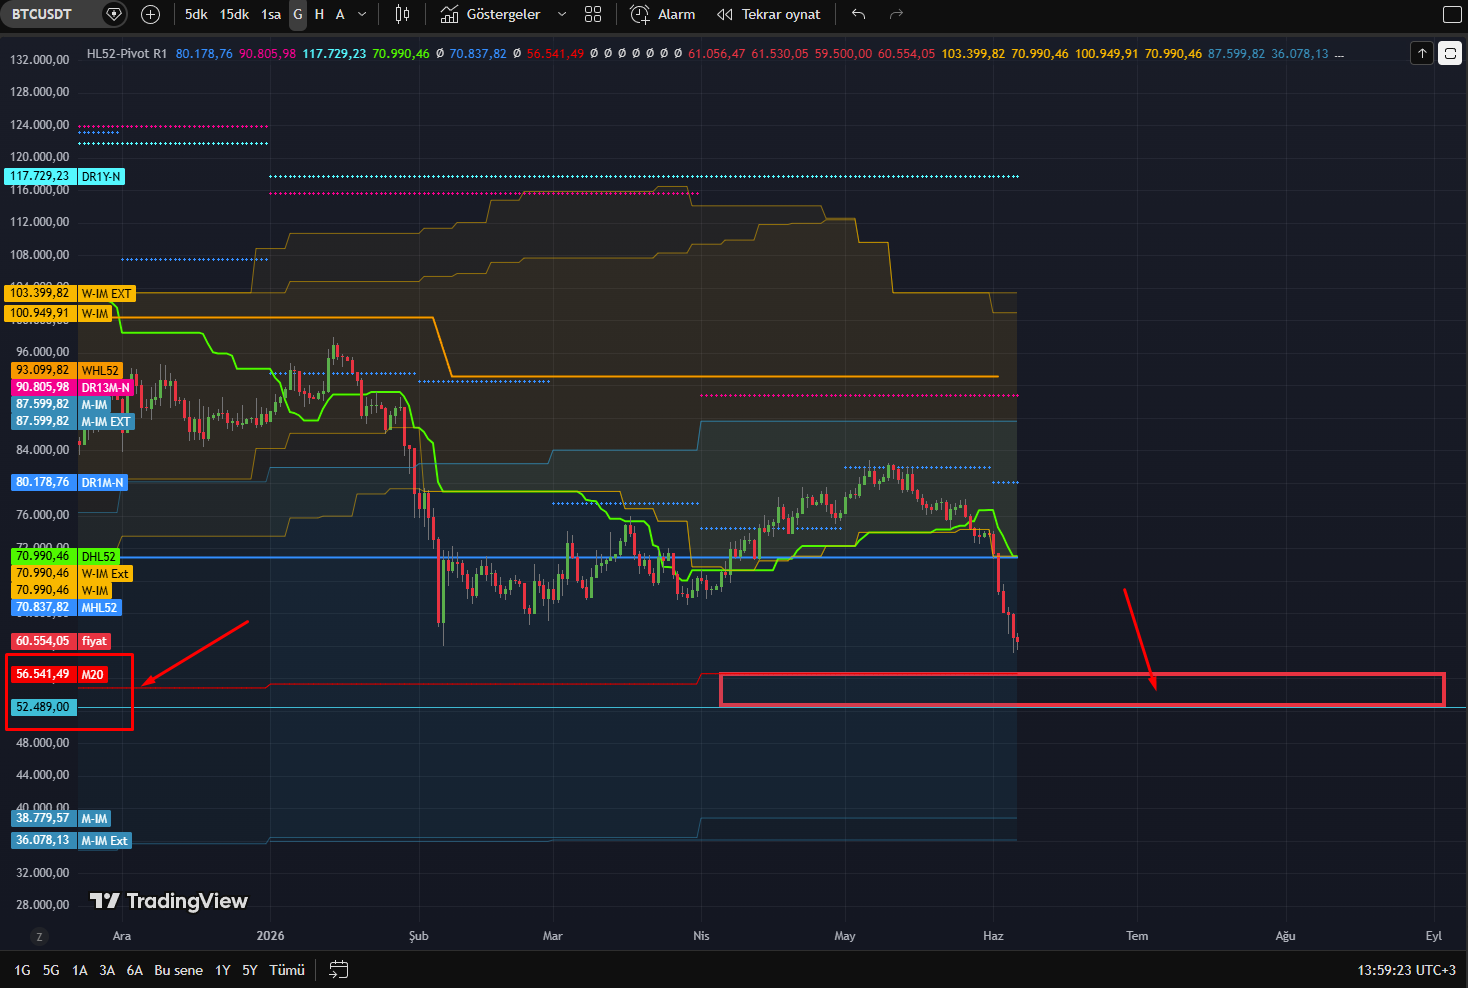Image resolution: width=1468 pixels, height=988 pixels.
Task: Click the 38.779,57 M-IM label
Action: (62, 818)
